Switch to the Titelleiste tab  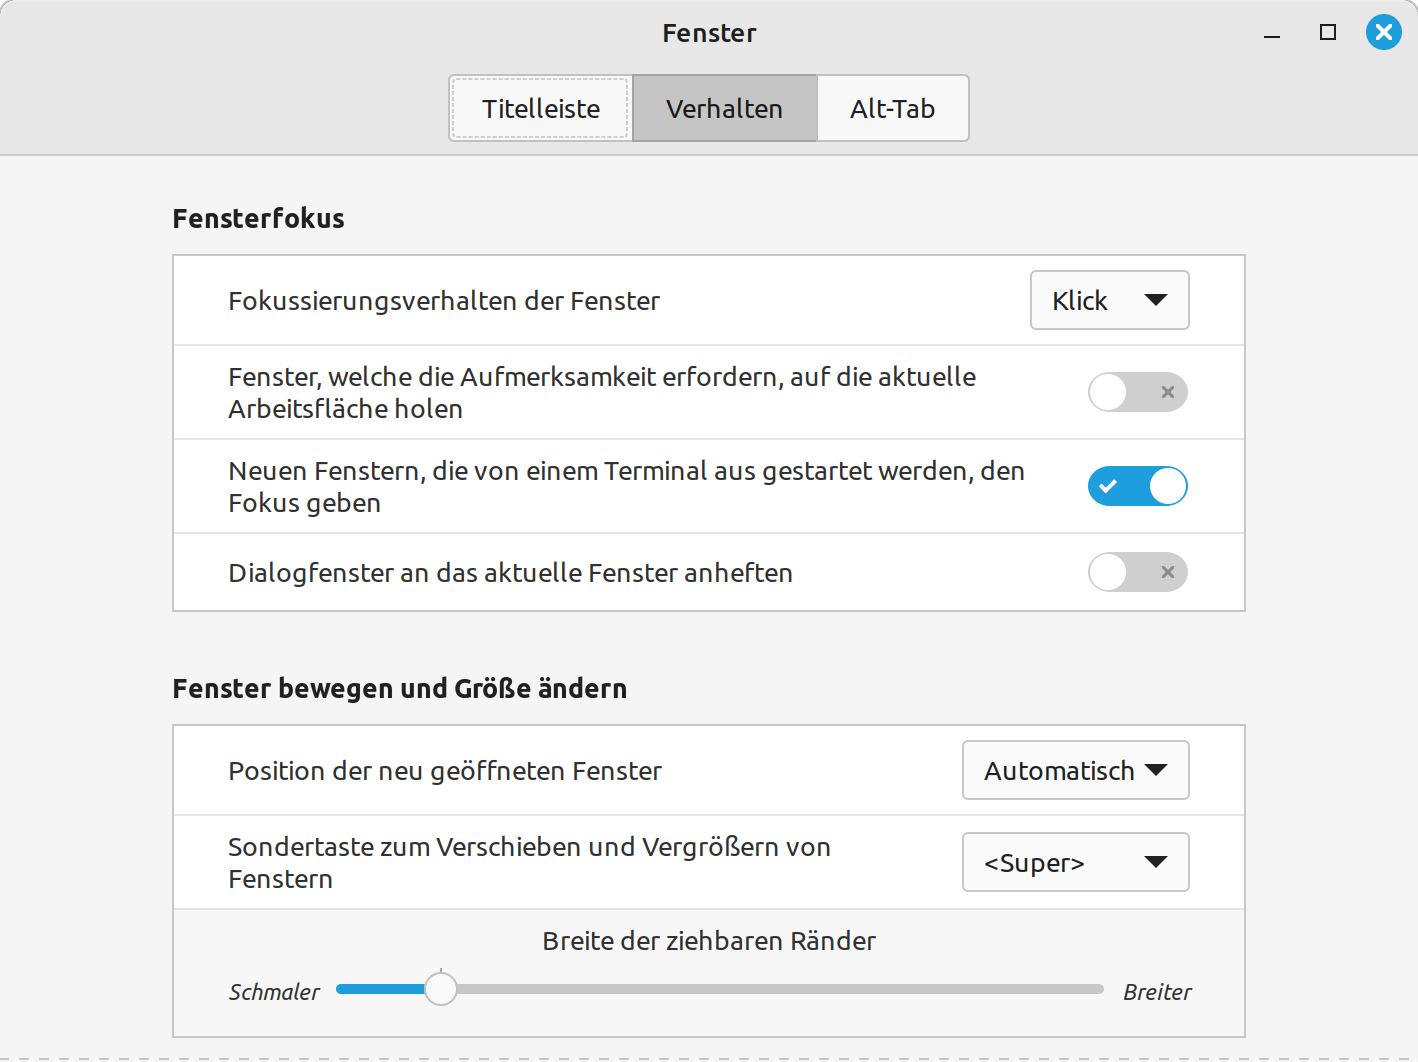pyautogui.click(x=541, y=108)
